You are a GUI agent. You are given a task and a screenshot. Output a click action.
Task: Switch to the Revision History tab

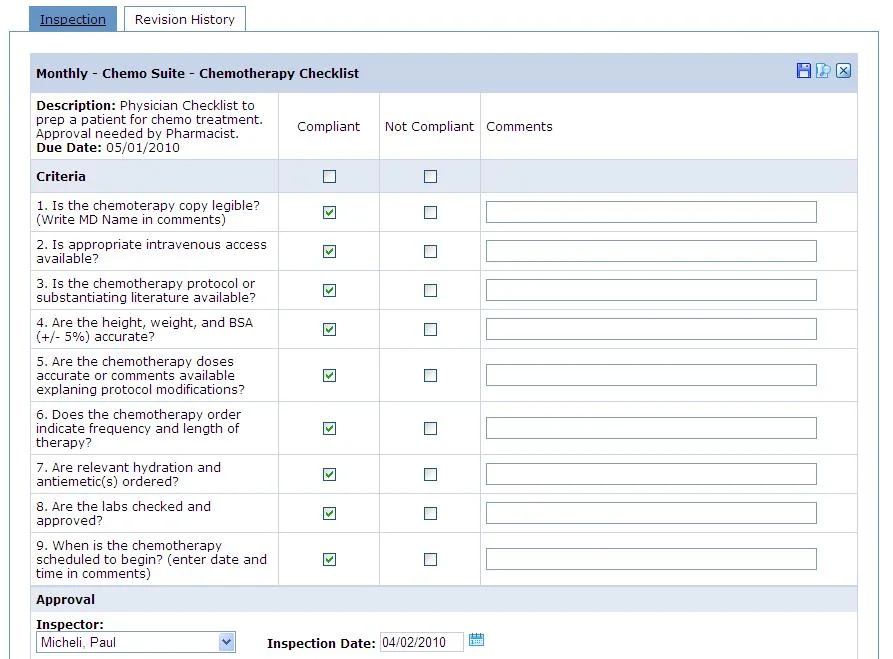pos(184,18)
